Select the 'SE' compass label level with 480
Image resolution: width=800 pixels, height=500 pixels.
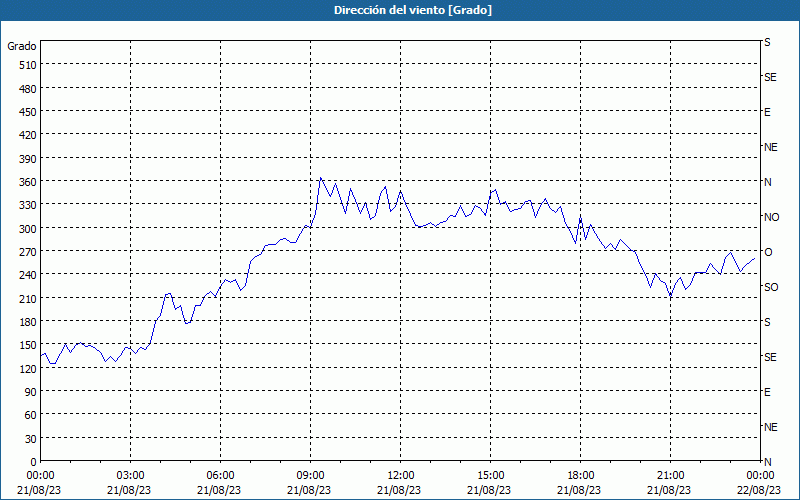click(x=770, y=77)
